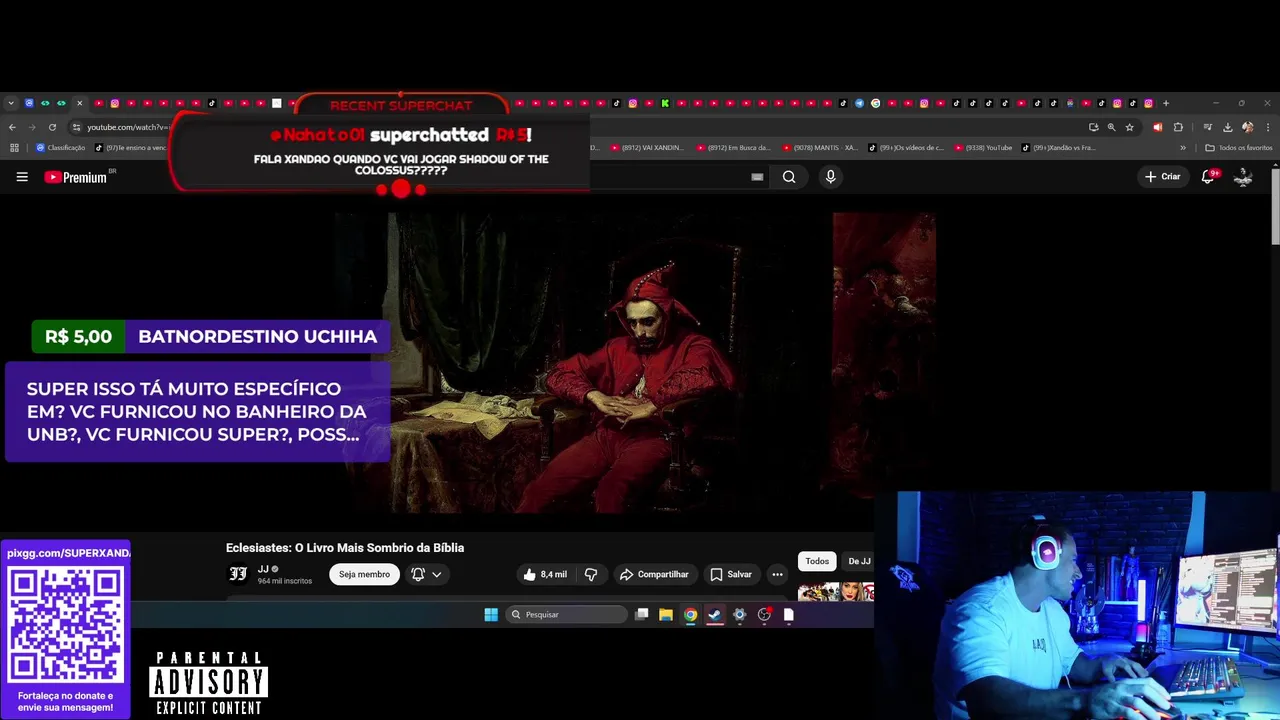Open the (9338) YouTube bookmark
The height and width of the screenshot is (720, 1280).
(x=983, y=148)
